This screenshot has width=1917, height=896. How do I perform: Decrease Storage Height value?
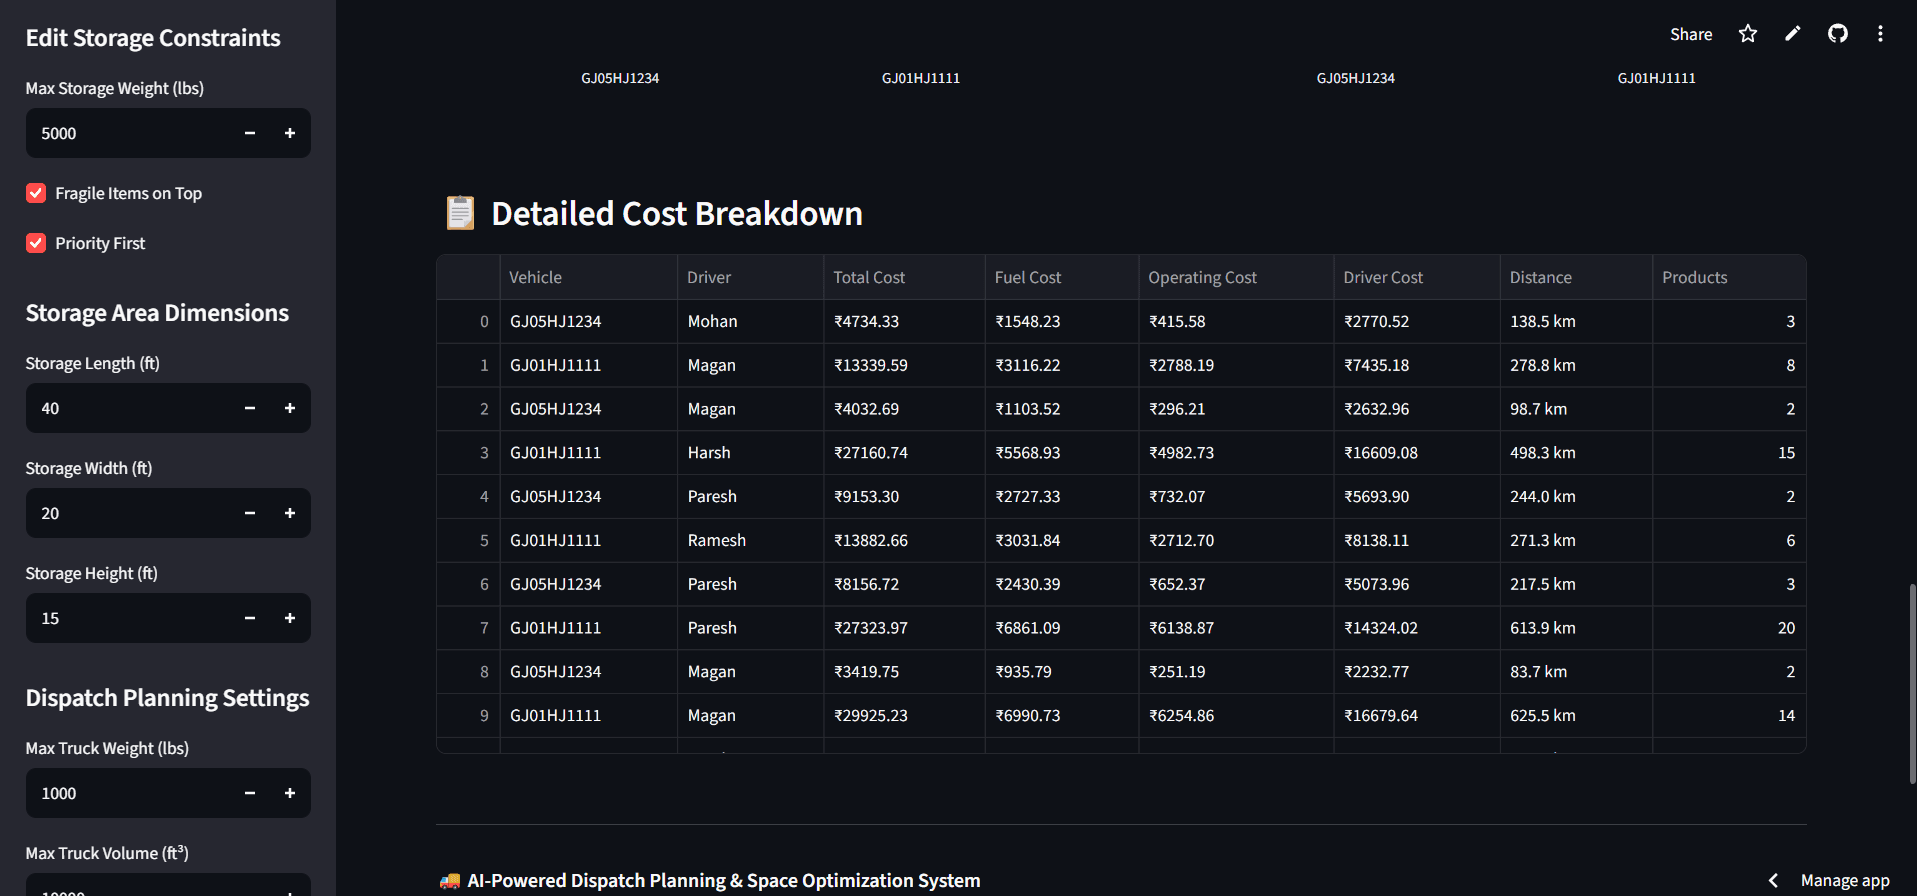pos(250,618)
